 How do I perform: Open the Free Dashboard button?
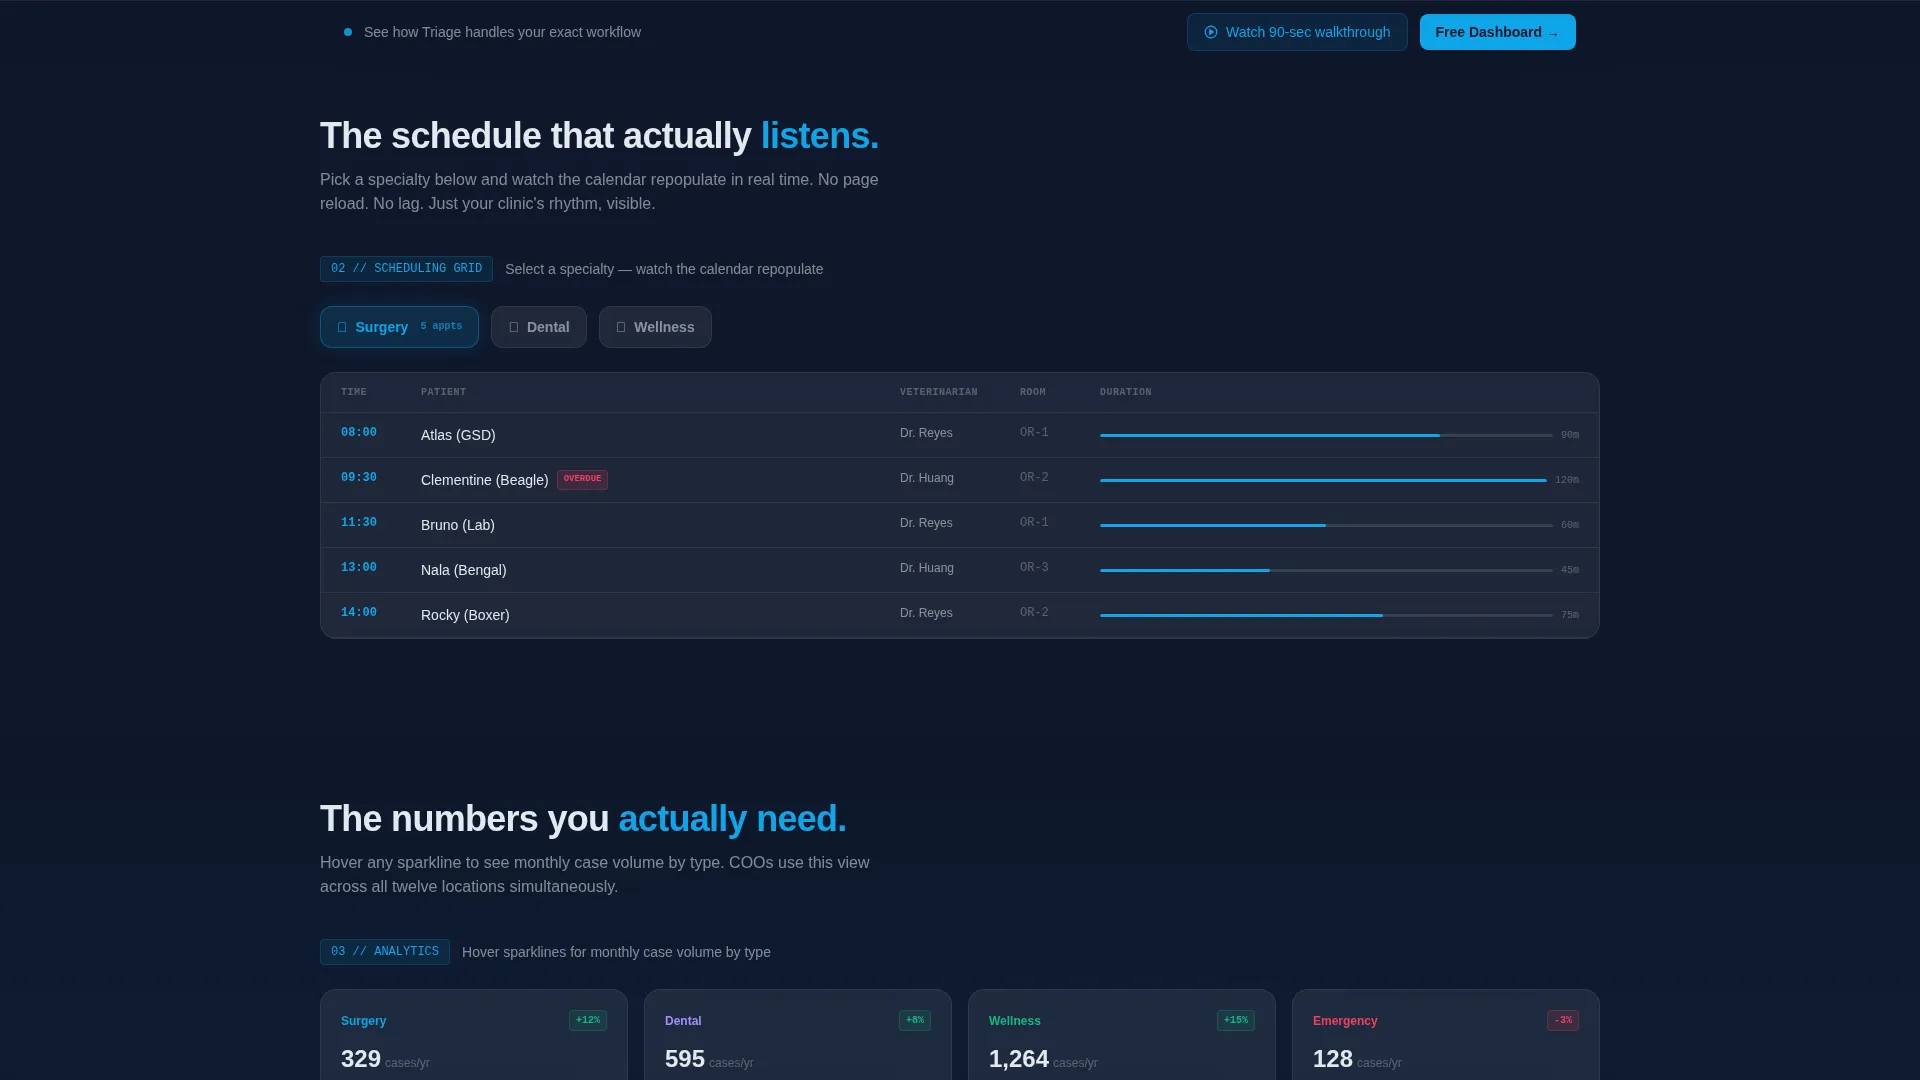[x=1497, y=32]
